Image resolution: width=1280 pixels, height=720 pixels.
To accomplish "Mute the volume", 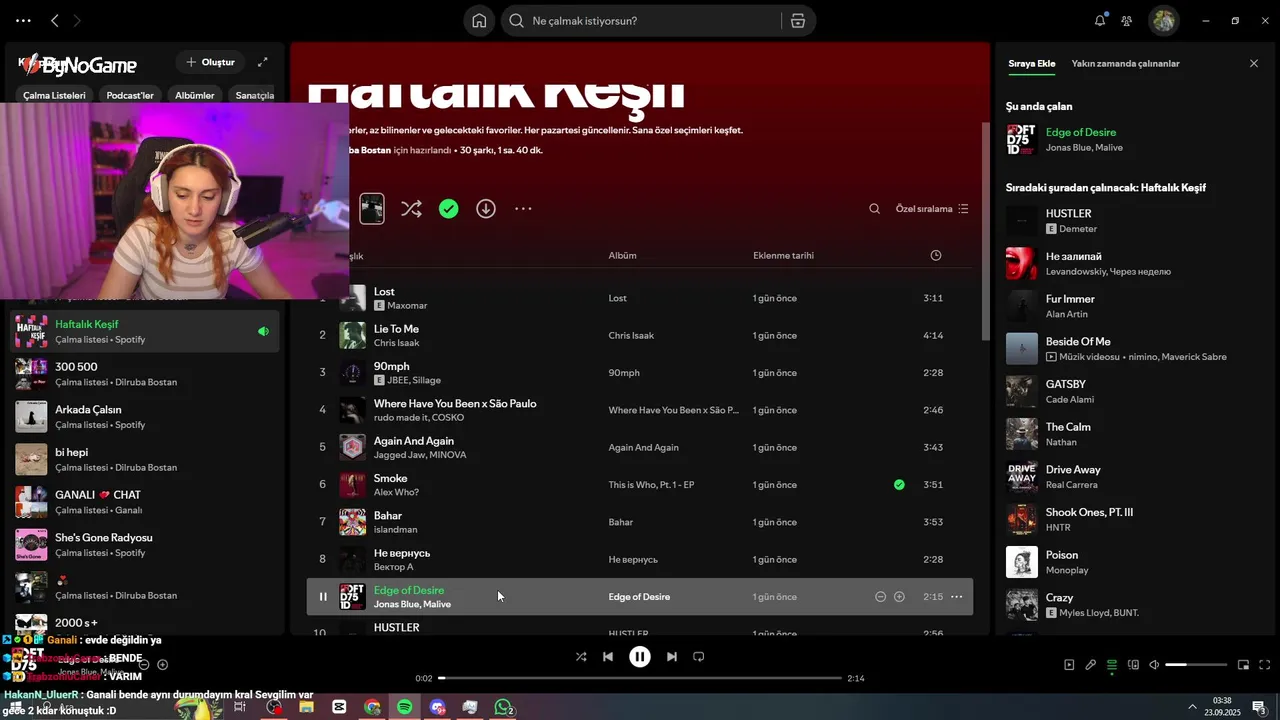I will point(1154,665).
